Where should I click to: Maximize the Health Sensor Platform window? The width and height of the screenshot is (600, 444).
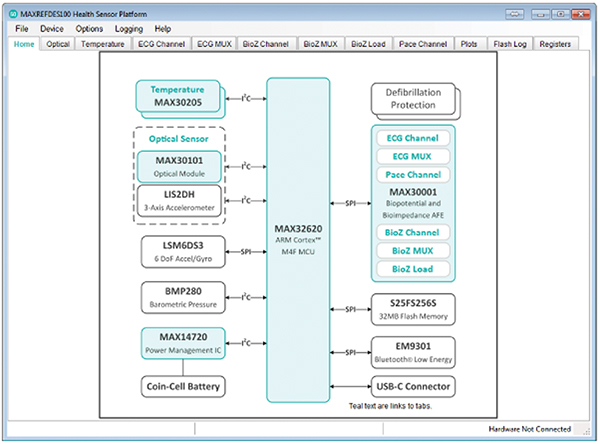[561, 14]
